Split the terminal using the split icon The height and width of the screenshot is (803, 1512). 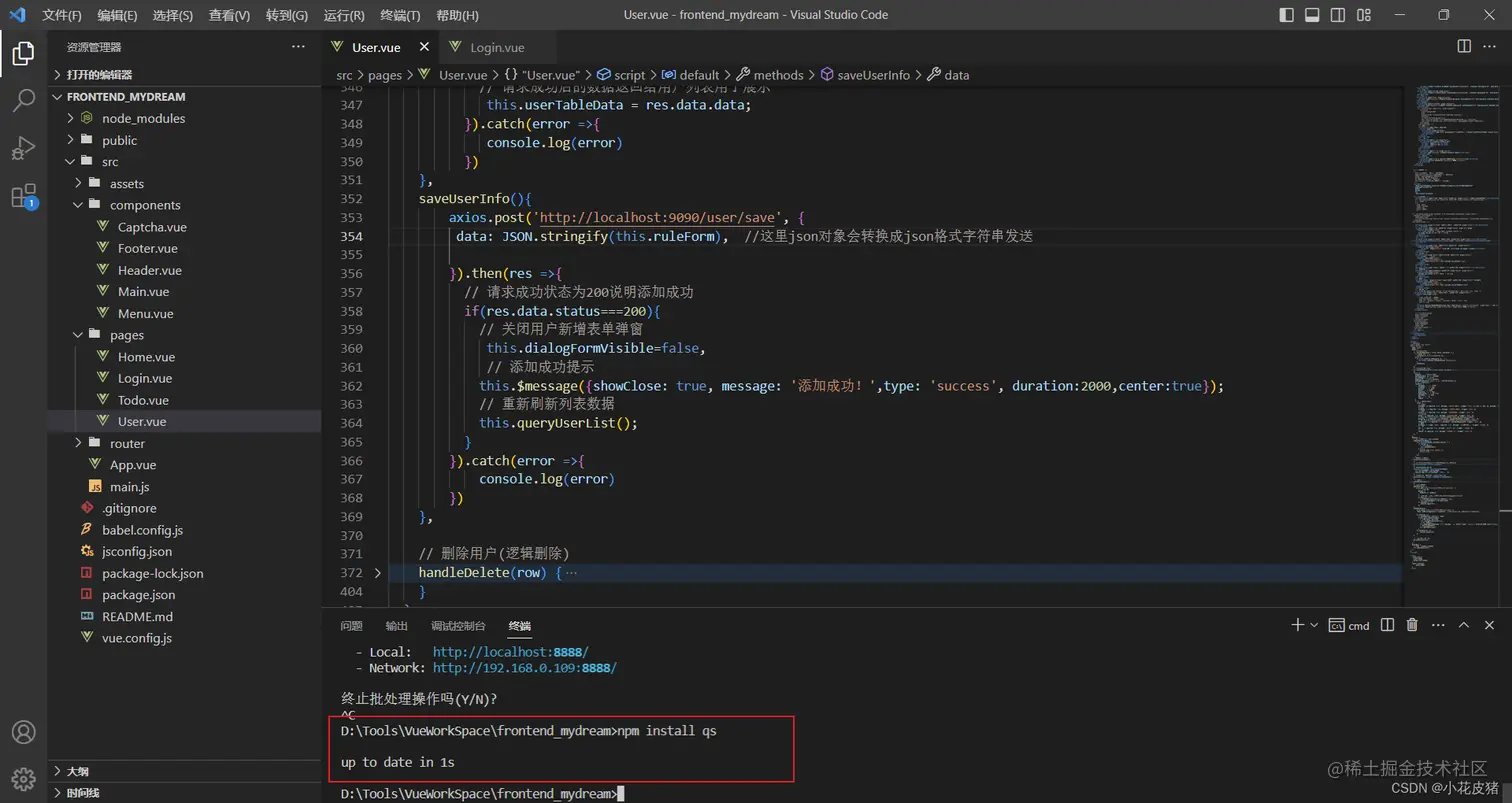[1387, 624]
